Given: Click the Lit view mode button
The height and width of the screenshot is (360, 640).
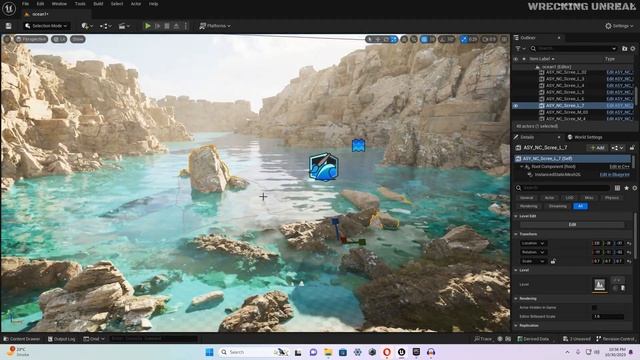Looking at the screenshot, I should point(59,39).
